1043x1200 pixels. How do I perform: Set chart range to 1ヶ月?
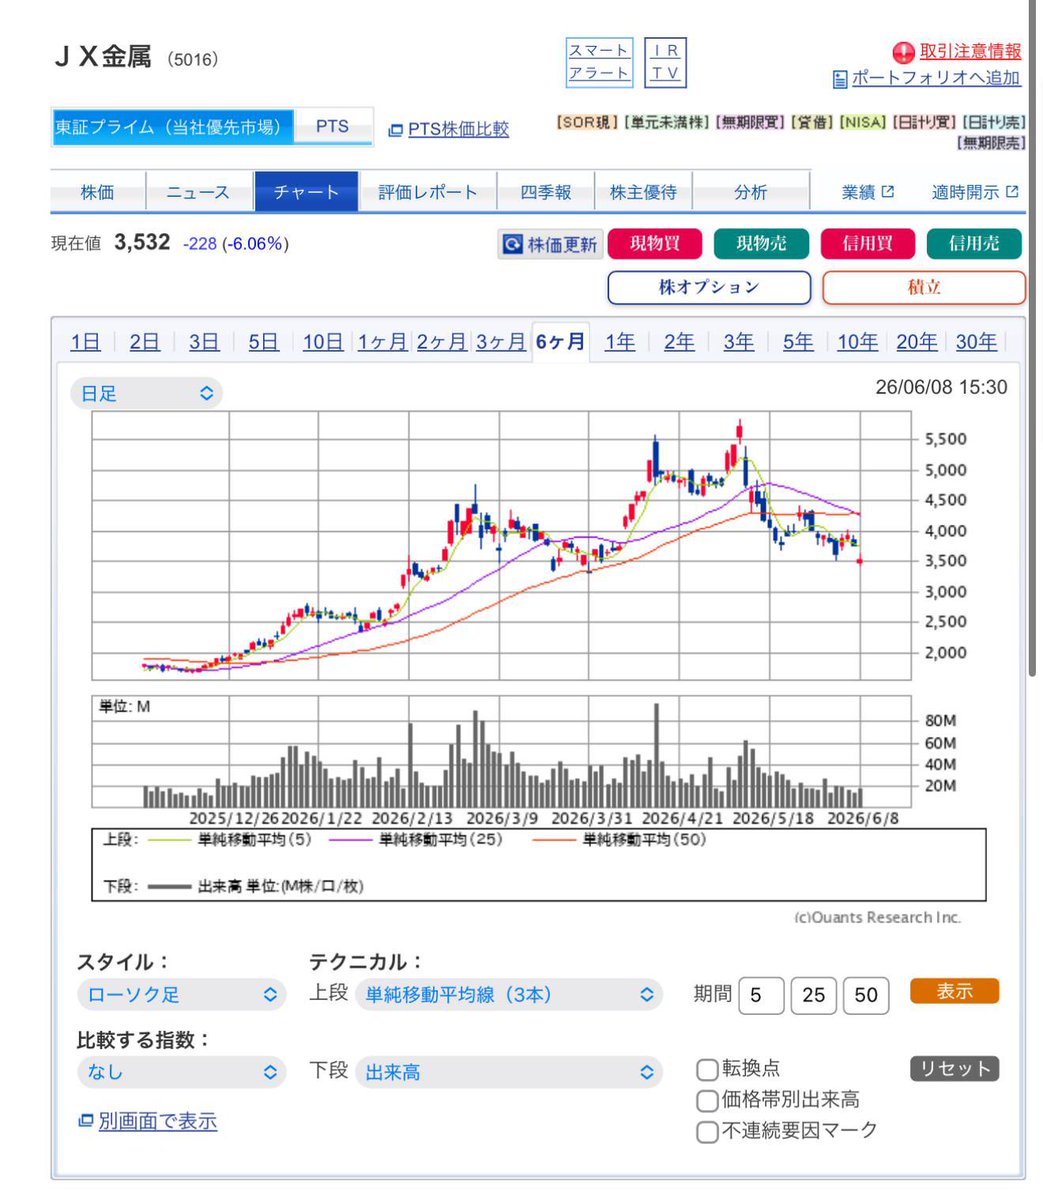click(x=382, y=342)
